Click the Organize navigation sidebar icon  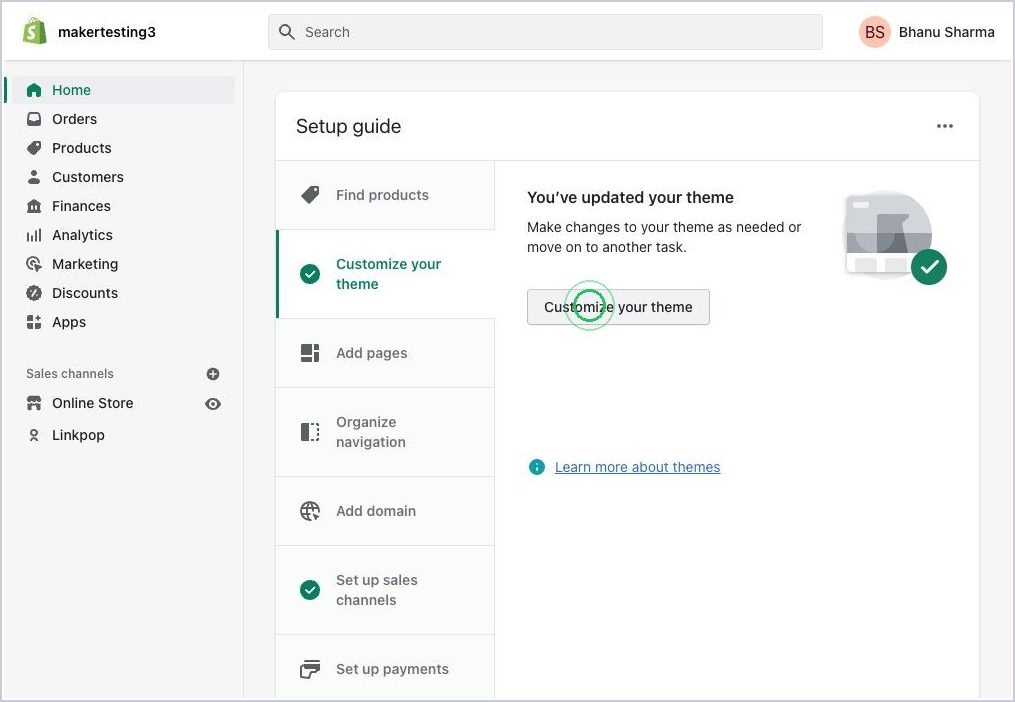pyautogui.click(x=310, y=432)
